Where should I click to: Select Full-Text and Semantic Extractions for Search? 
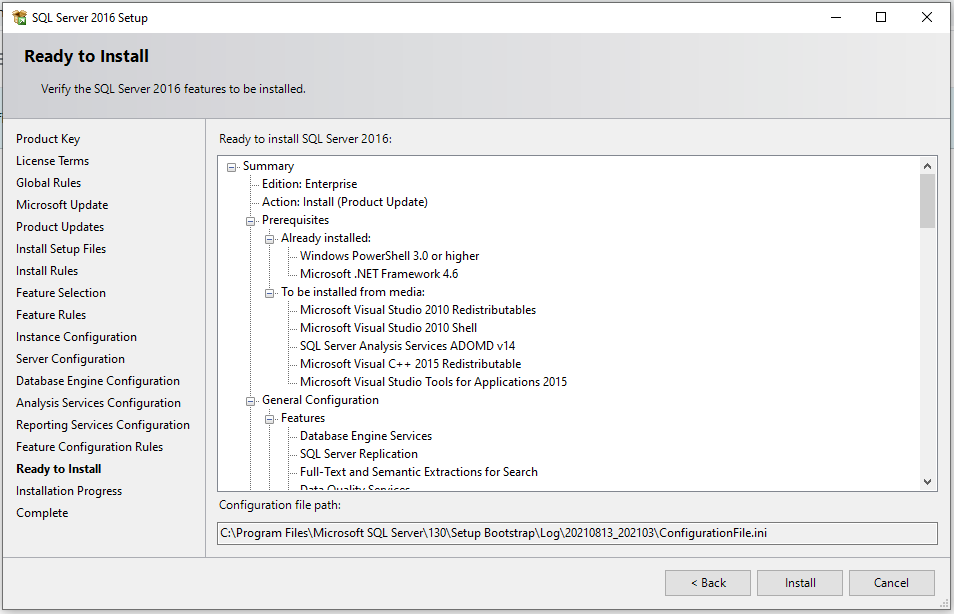click(x=419, y=472)
